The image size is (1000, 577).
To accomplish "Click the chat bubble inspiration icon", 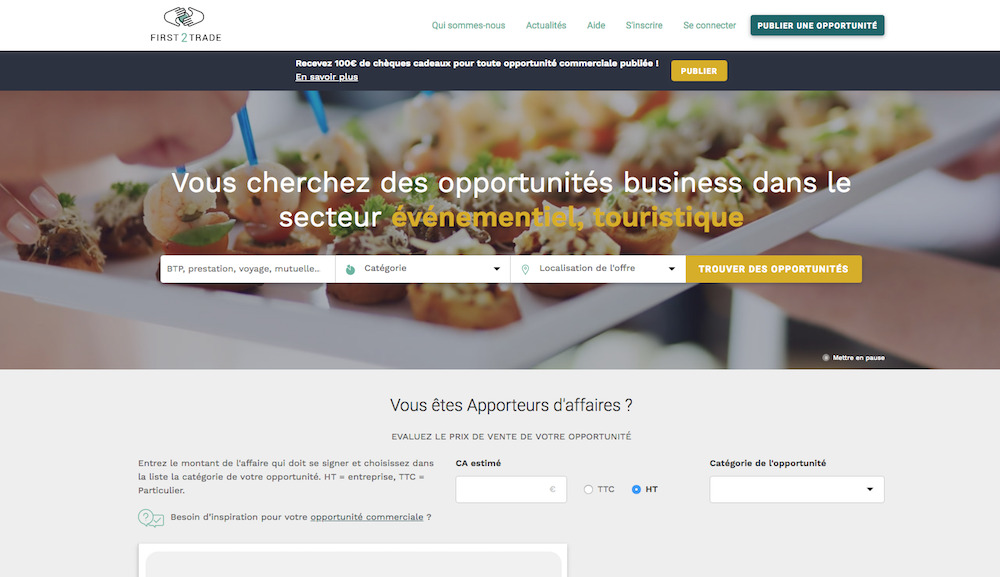I will (151, 518).
